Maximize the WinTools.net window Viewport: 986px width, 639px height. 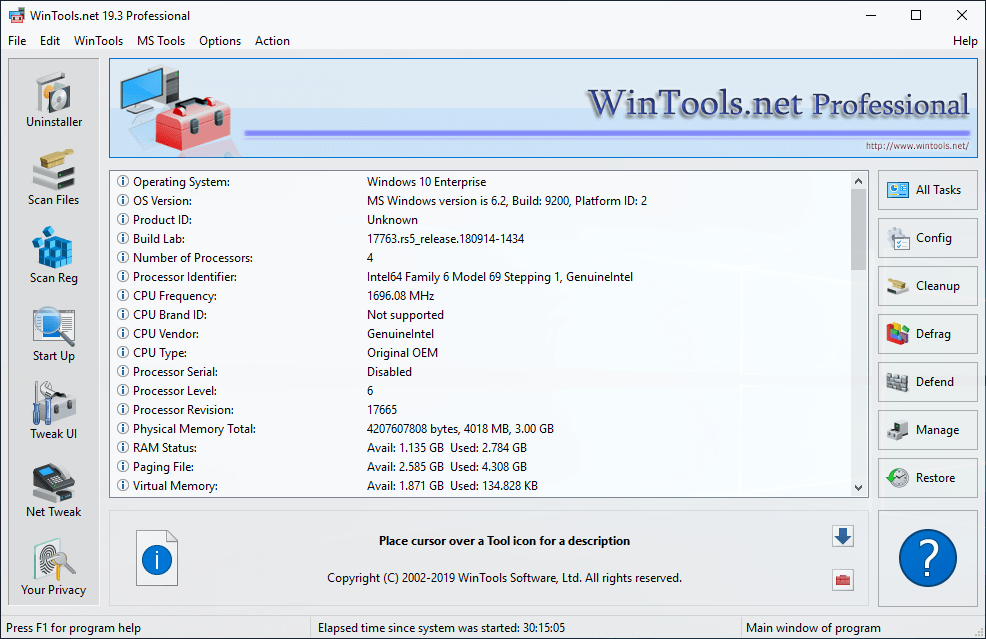(916, 15)
